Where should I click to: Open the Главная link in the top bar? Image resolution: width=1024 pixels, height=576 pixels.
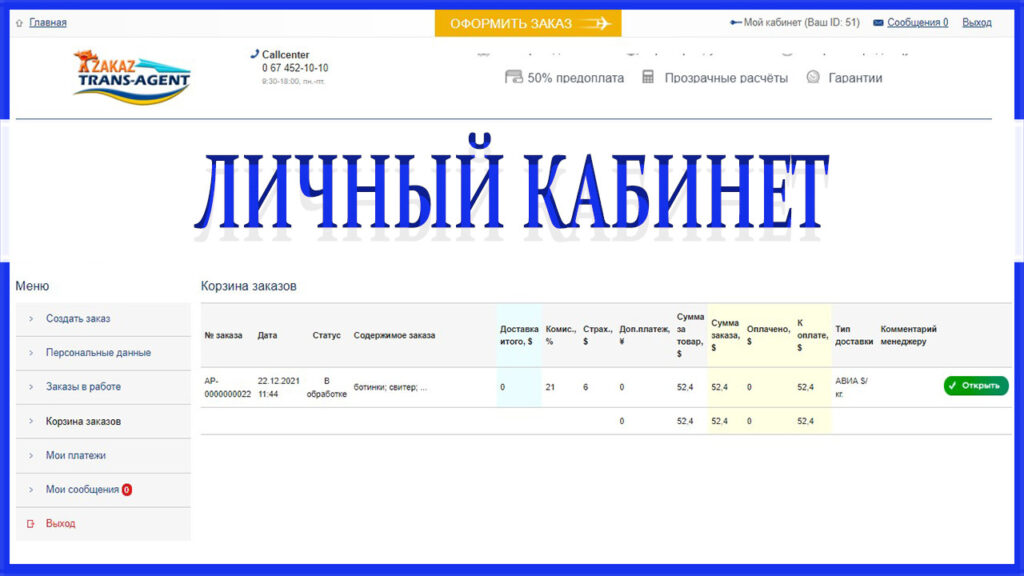[48, 23]
